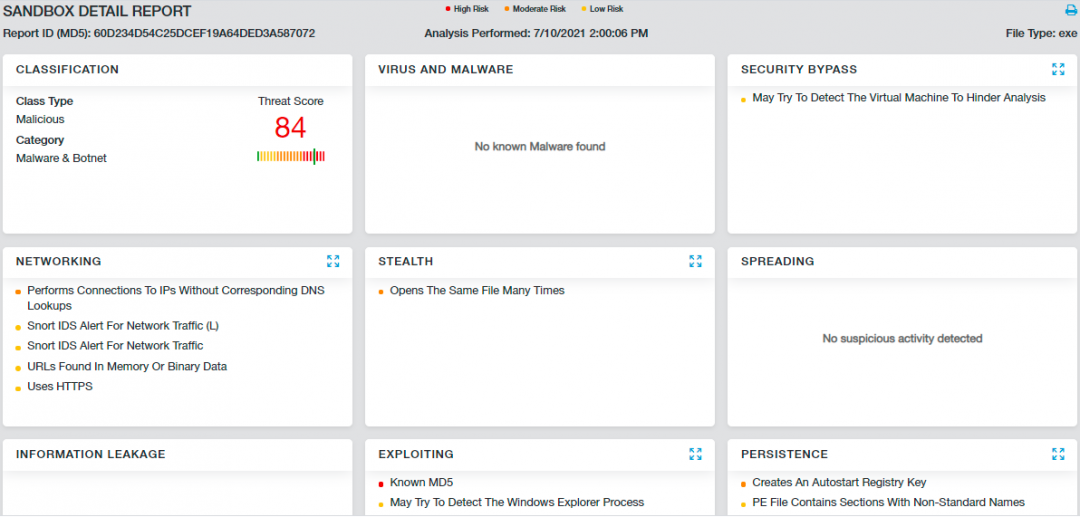This screenshot has width=1080, height=517.
Task: Click the threat score value 84
Action: (290, 128)
